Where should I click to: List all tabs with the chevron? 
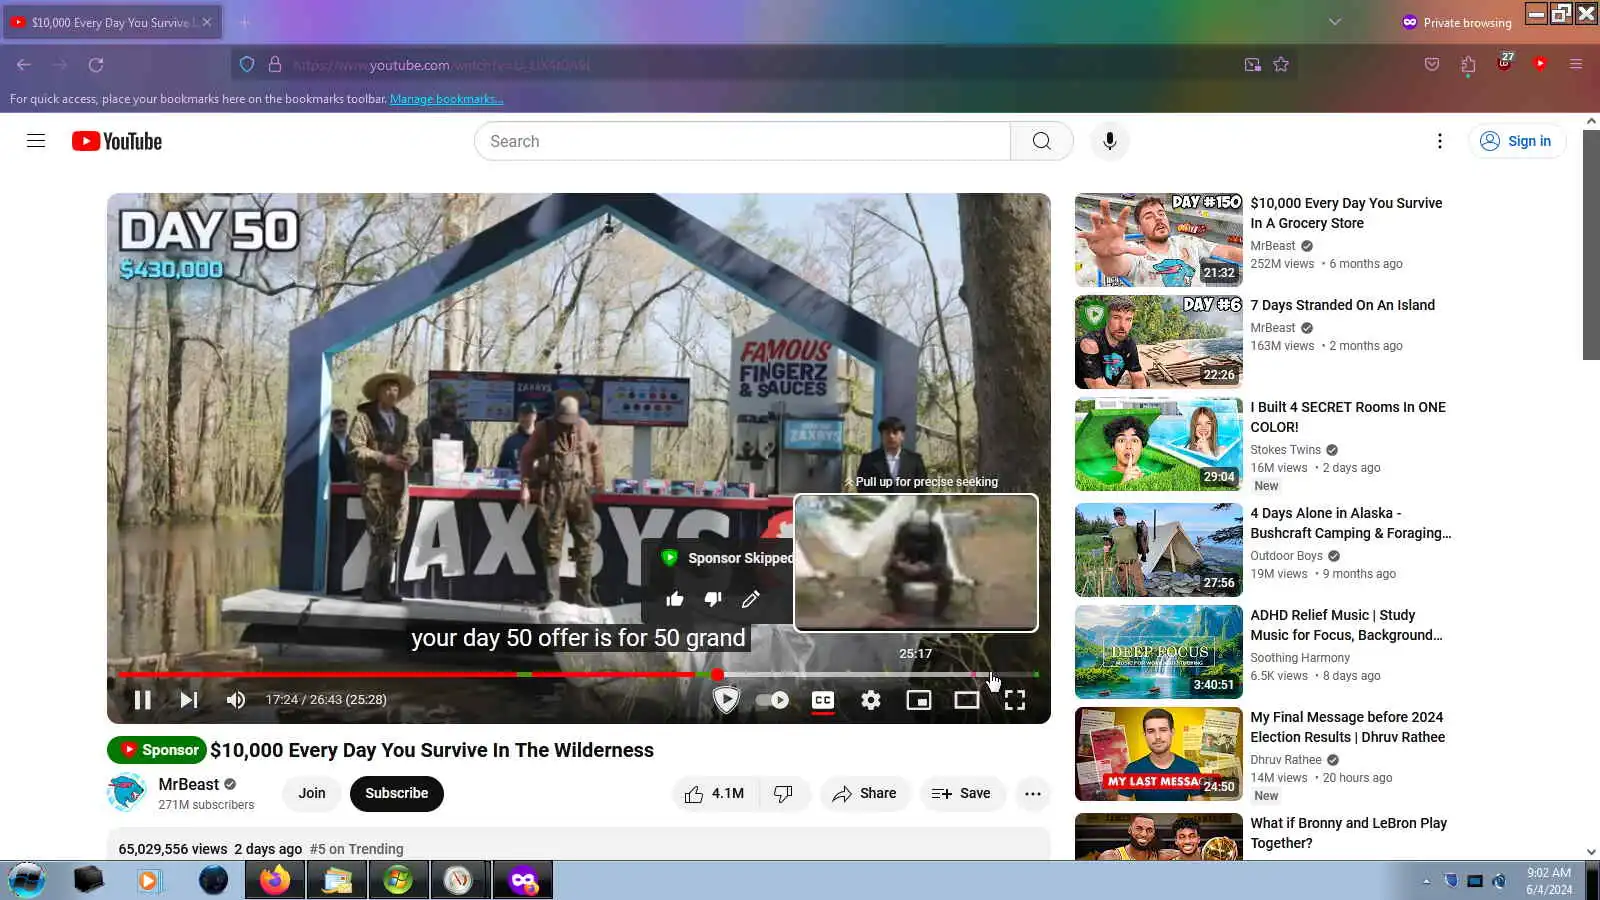coord(1335,22)
